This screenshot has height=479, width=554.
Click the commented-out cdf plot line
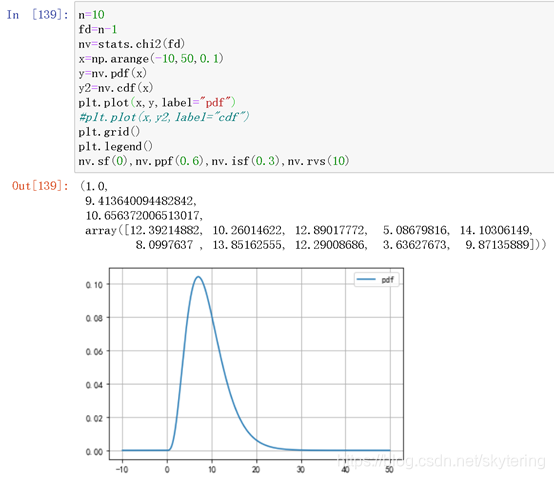tap(164, 117)
